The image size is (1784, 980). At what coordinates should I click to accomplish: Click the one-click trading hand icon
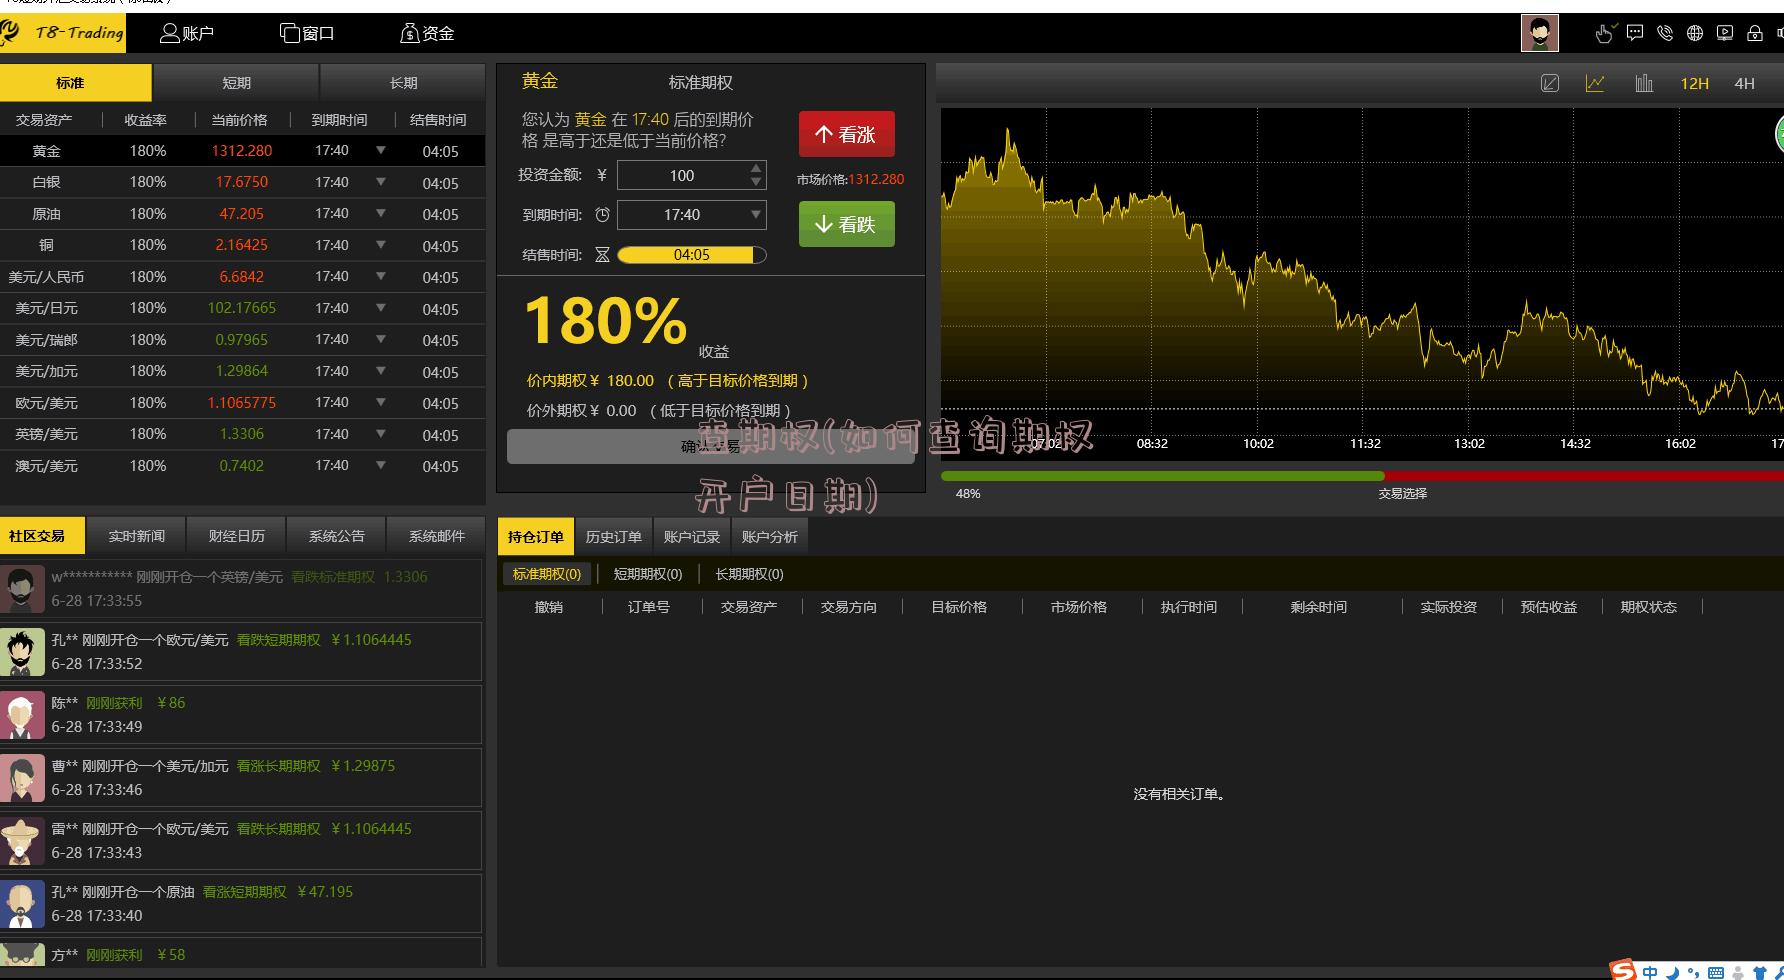coord(1604,33)
